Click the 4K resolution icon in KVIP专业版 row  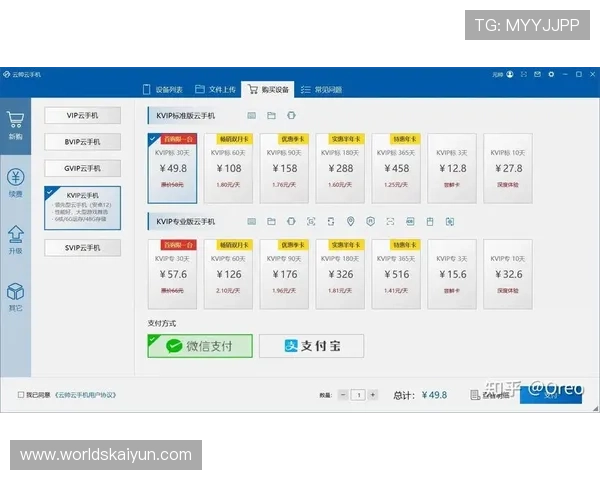tap(410, 221)
